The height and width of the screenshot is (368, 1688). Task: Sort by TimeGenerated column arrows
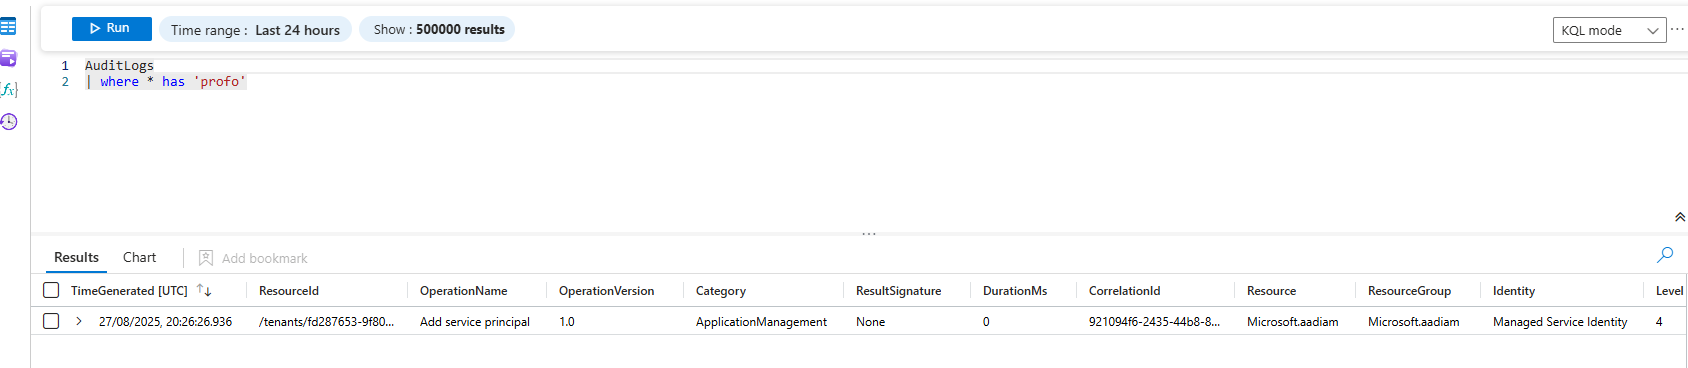pyautogui.click(x=204, y=290)
